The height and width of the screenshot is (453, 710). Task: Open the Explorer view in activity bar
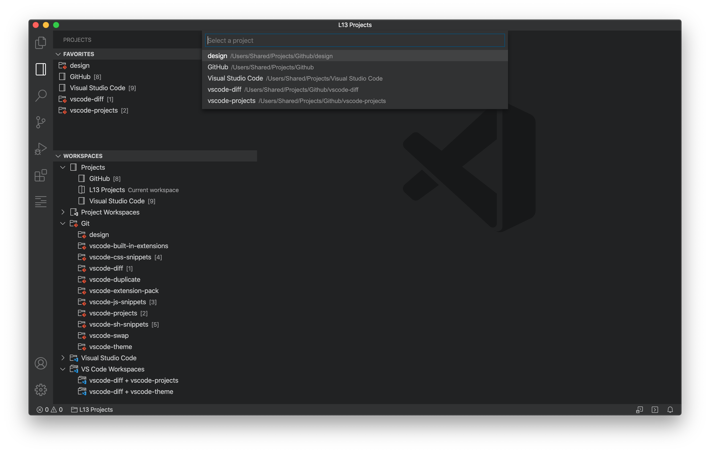tap(41, 43)
